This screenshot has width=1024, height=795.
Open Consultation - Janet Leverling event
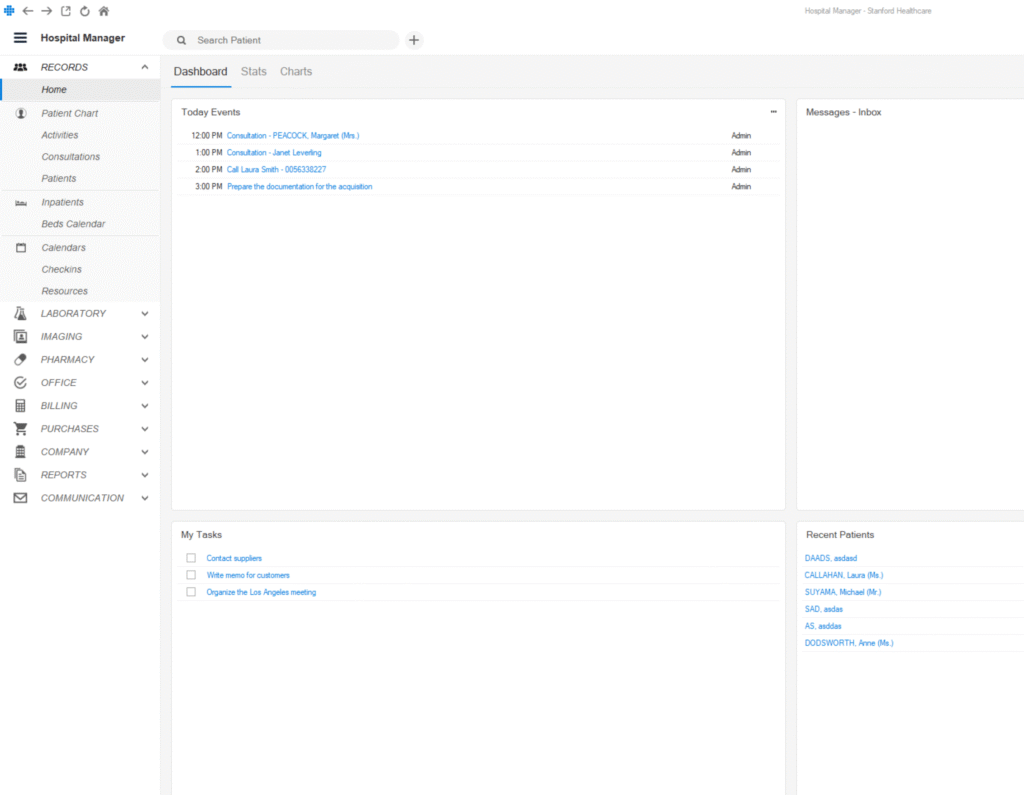(x=274, y=153)
